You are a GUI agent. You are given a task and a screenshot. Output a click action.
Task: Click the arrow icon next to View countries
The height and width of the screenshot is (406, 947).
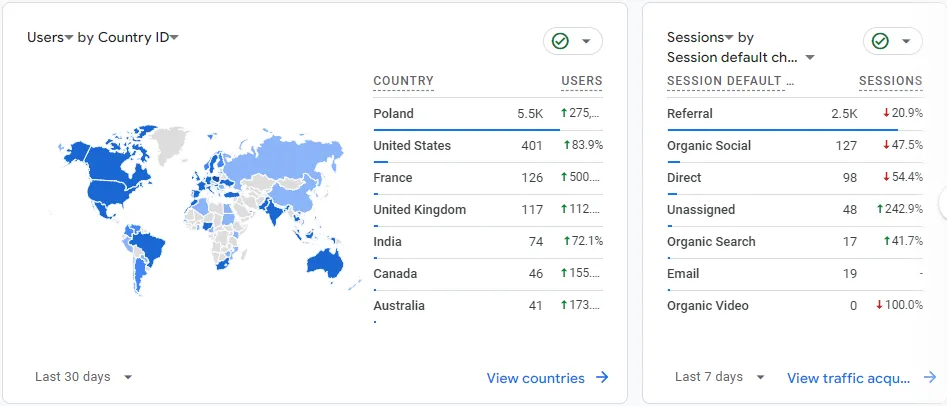602,378
